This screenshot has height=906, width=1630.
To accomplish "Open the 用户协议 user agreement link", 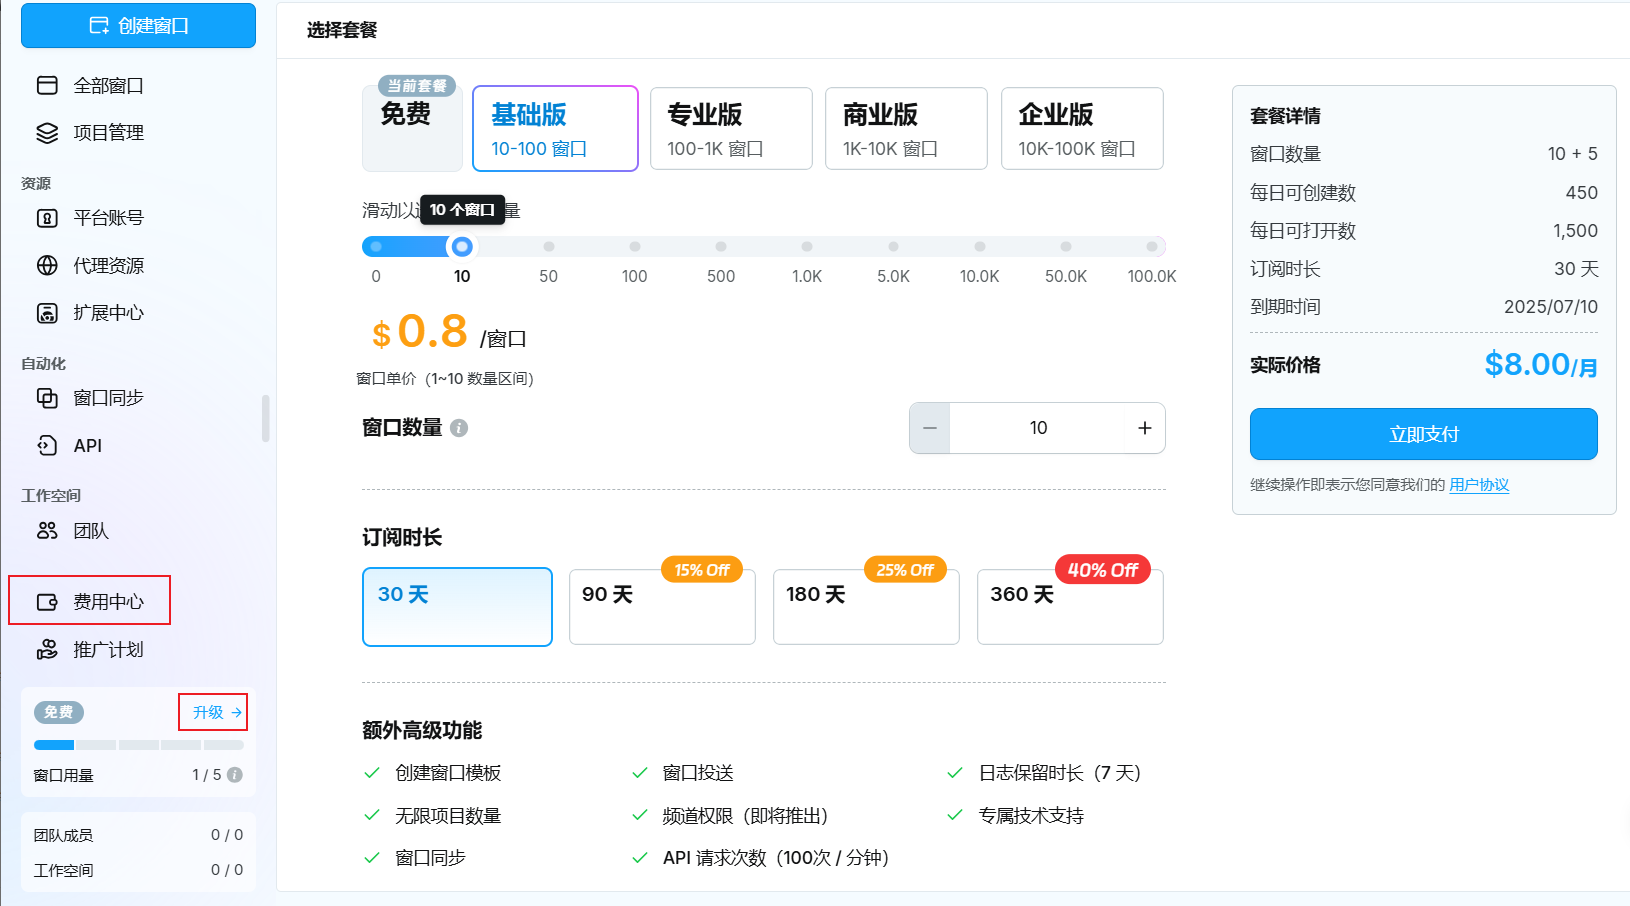I will [1478, 485].
